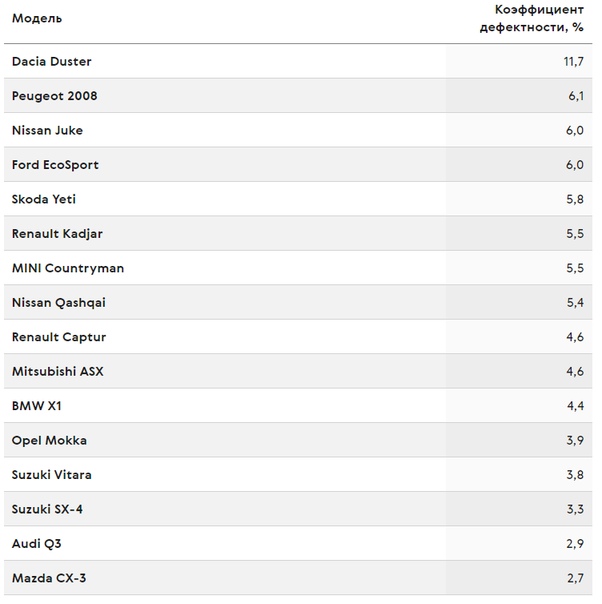
Task: Click the Модель column header
Action: click(x=37, y=18)
